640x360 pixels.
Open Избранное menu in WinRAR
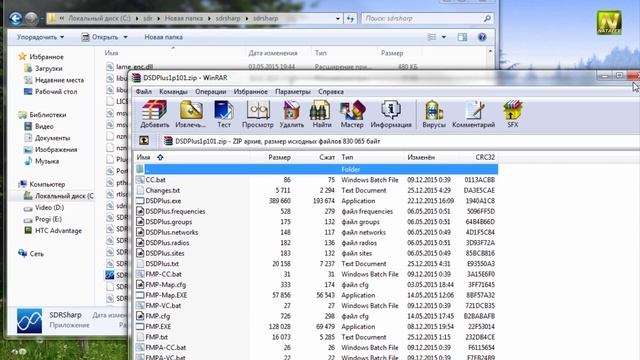pos(251,92)
